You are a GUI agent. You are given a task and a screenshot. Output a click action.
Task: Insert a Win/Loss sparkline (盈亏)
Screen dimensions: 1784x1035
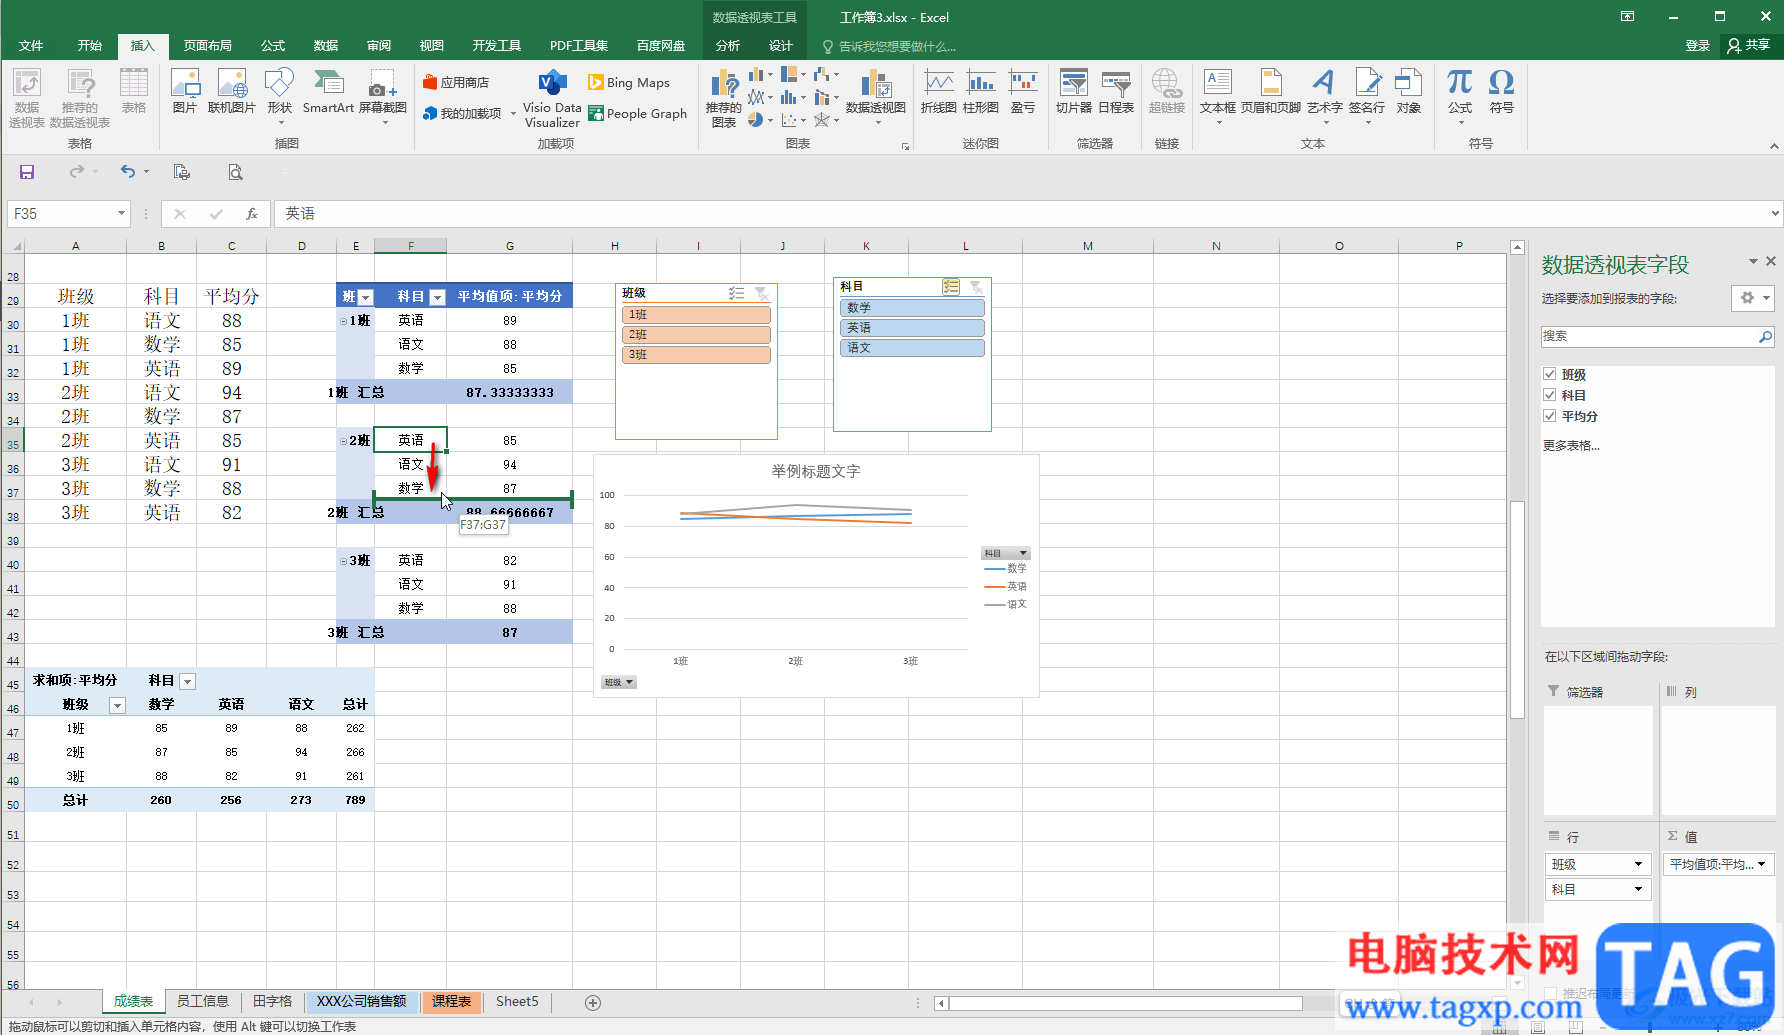(1023, 92)
